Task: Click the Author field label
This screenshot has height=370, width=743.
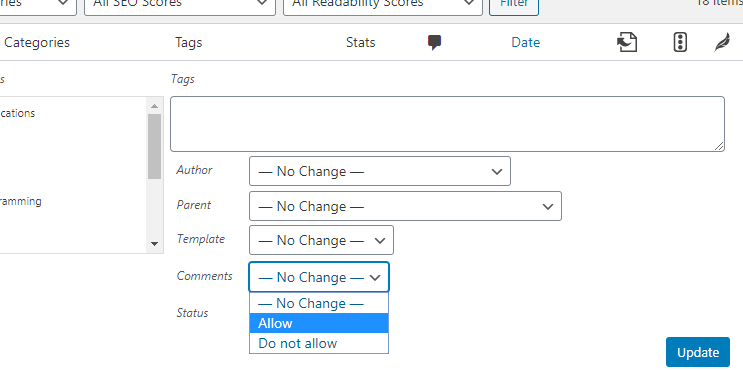Action: [194, 170]
